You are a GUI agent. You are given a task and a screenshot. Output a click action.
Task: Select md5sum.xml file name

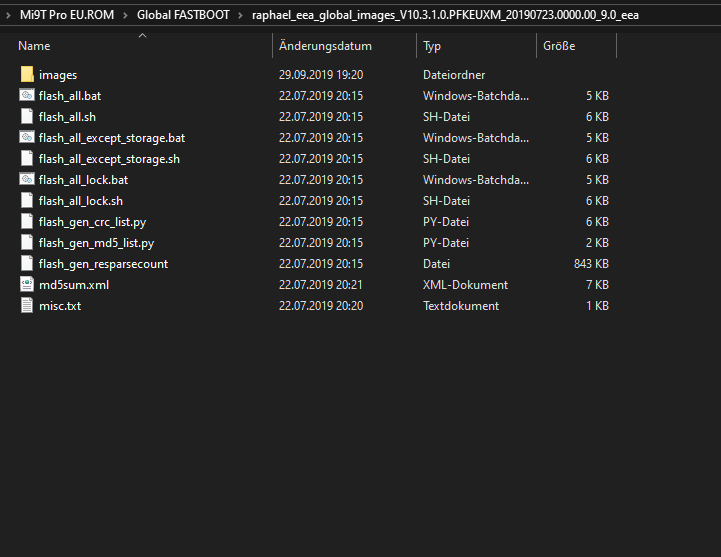(74, 285)
